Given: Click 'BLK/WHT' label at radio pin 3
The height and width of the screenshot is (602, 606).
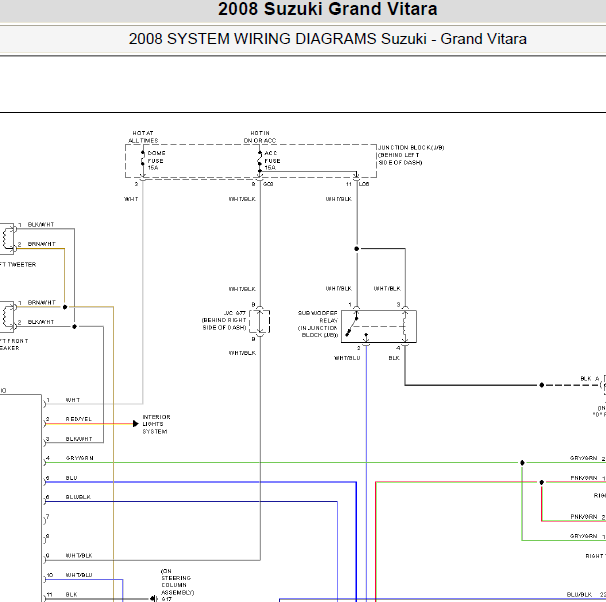Looking at the screenshot, I should [79, 439].
